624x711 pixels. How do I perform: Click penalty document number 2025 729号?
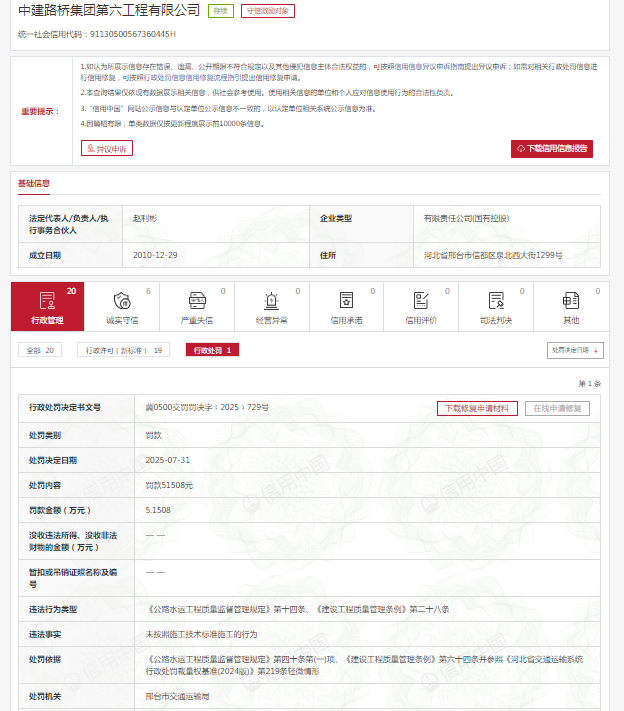pos(207,407)
